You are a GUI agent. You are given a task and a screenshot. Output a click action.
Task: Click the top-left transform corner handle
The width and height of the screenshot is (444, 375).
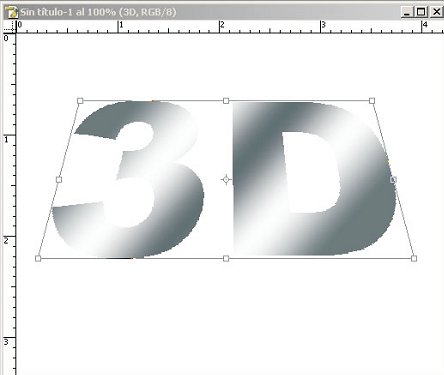tap(80, 101)
